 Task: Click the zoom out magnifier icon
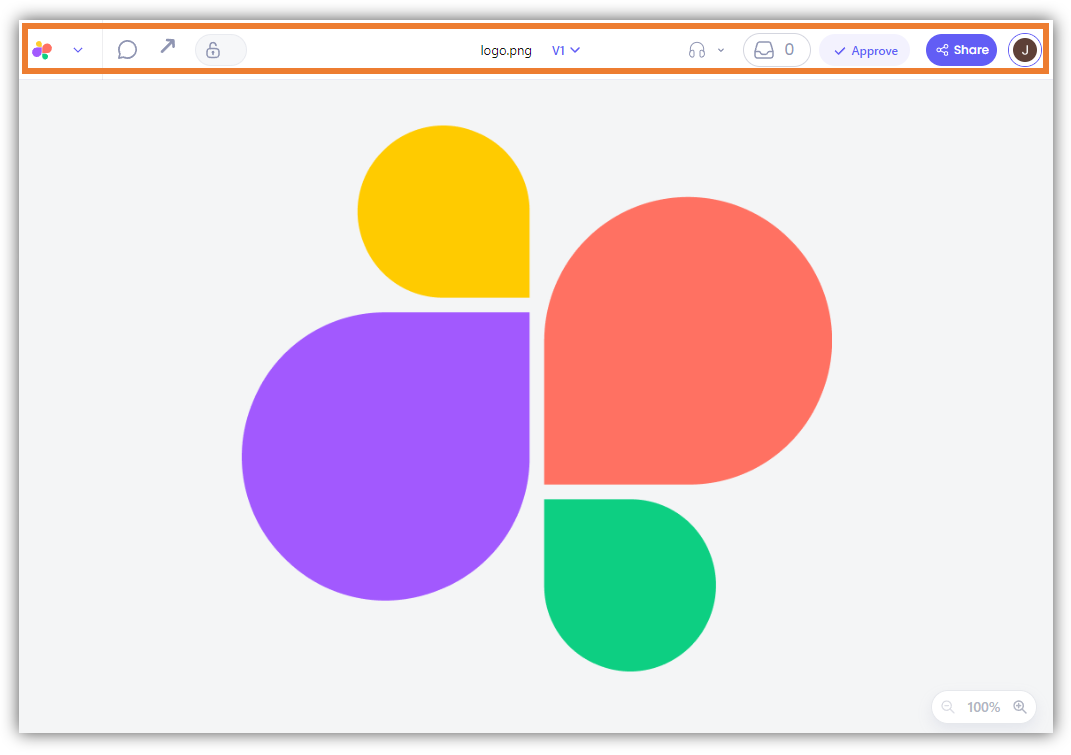[947, 706]
